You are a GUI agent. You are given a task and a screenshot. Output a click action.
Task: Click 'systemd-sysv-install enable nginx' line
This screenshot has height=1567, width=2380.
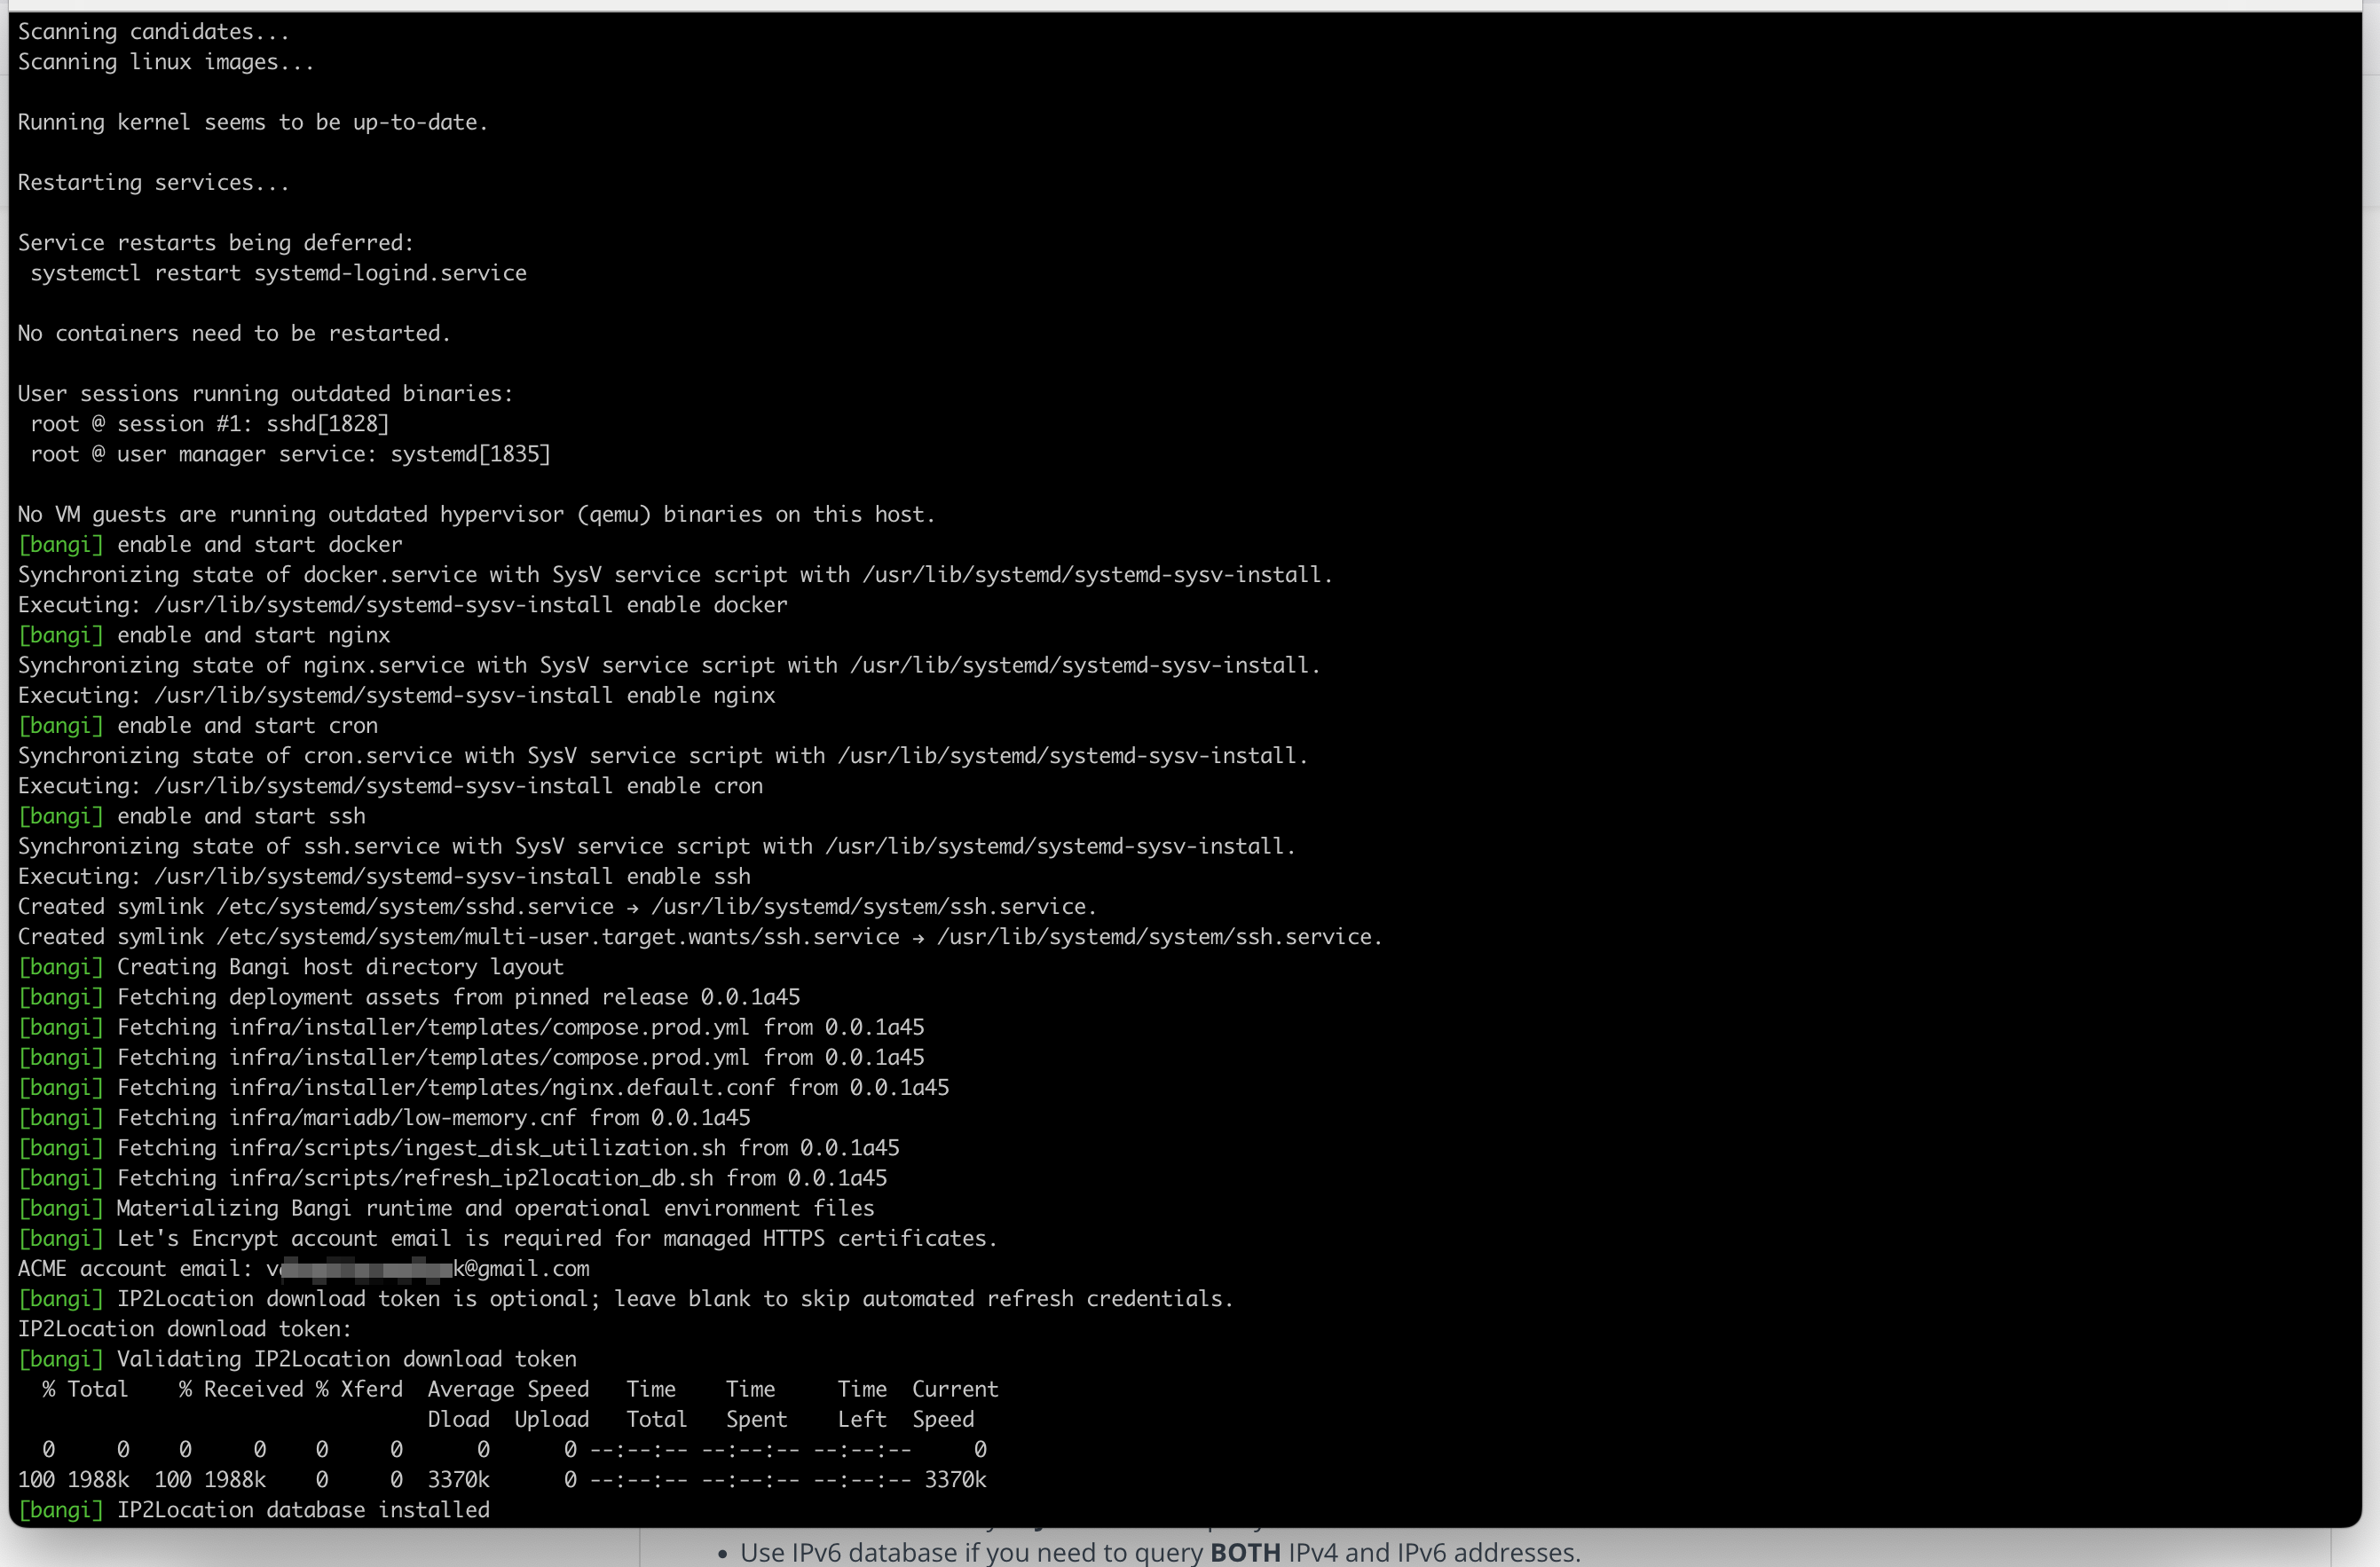pos(396,695)
